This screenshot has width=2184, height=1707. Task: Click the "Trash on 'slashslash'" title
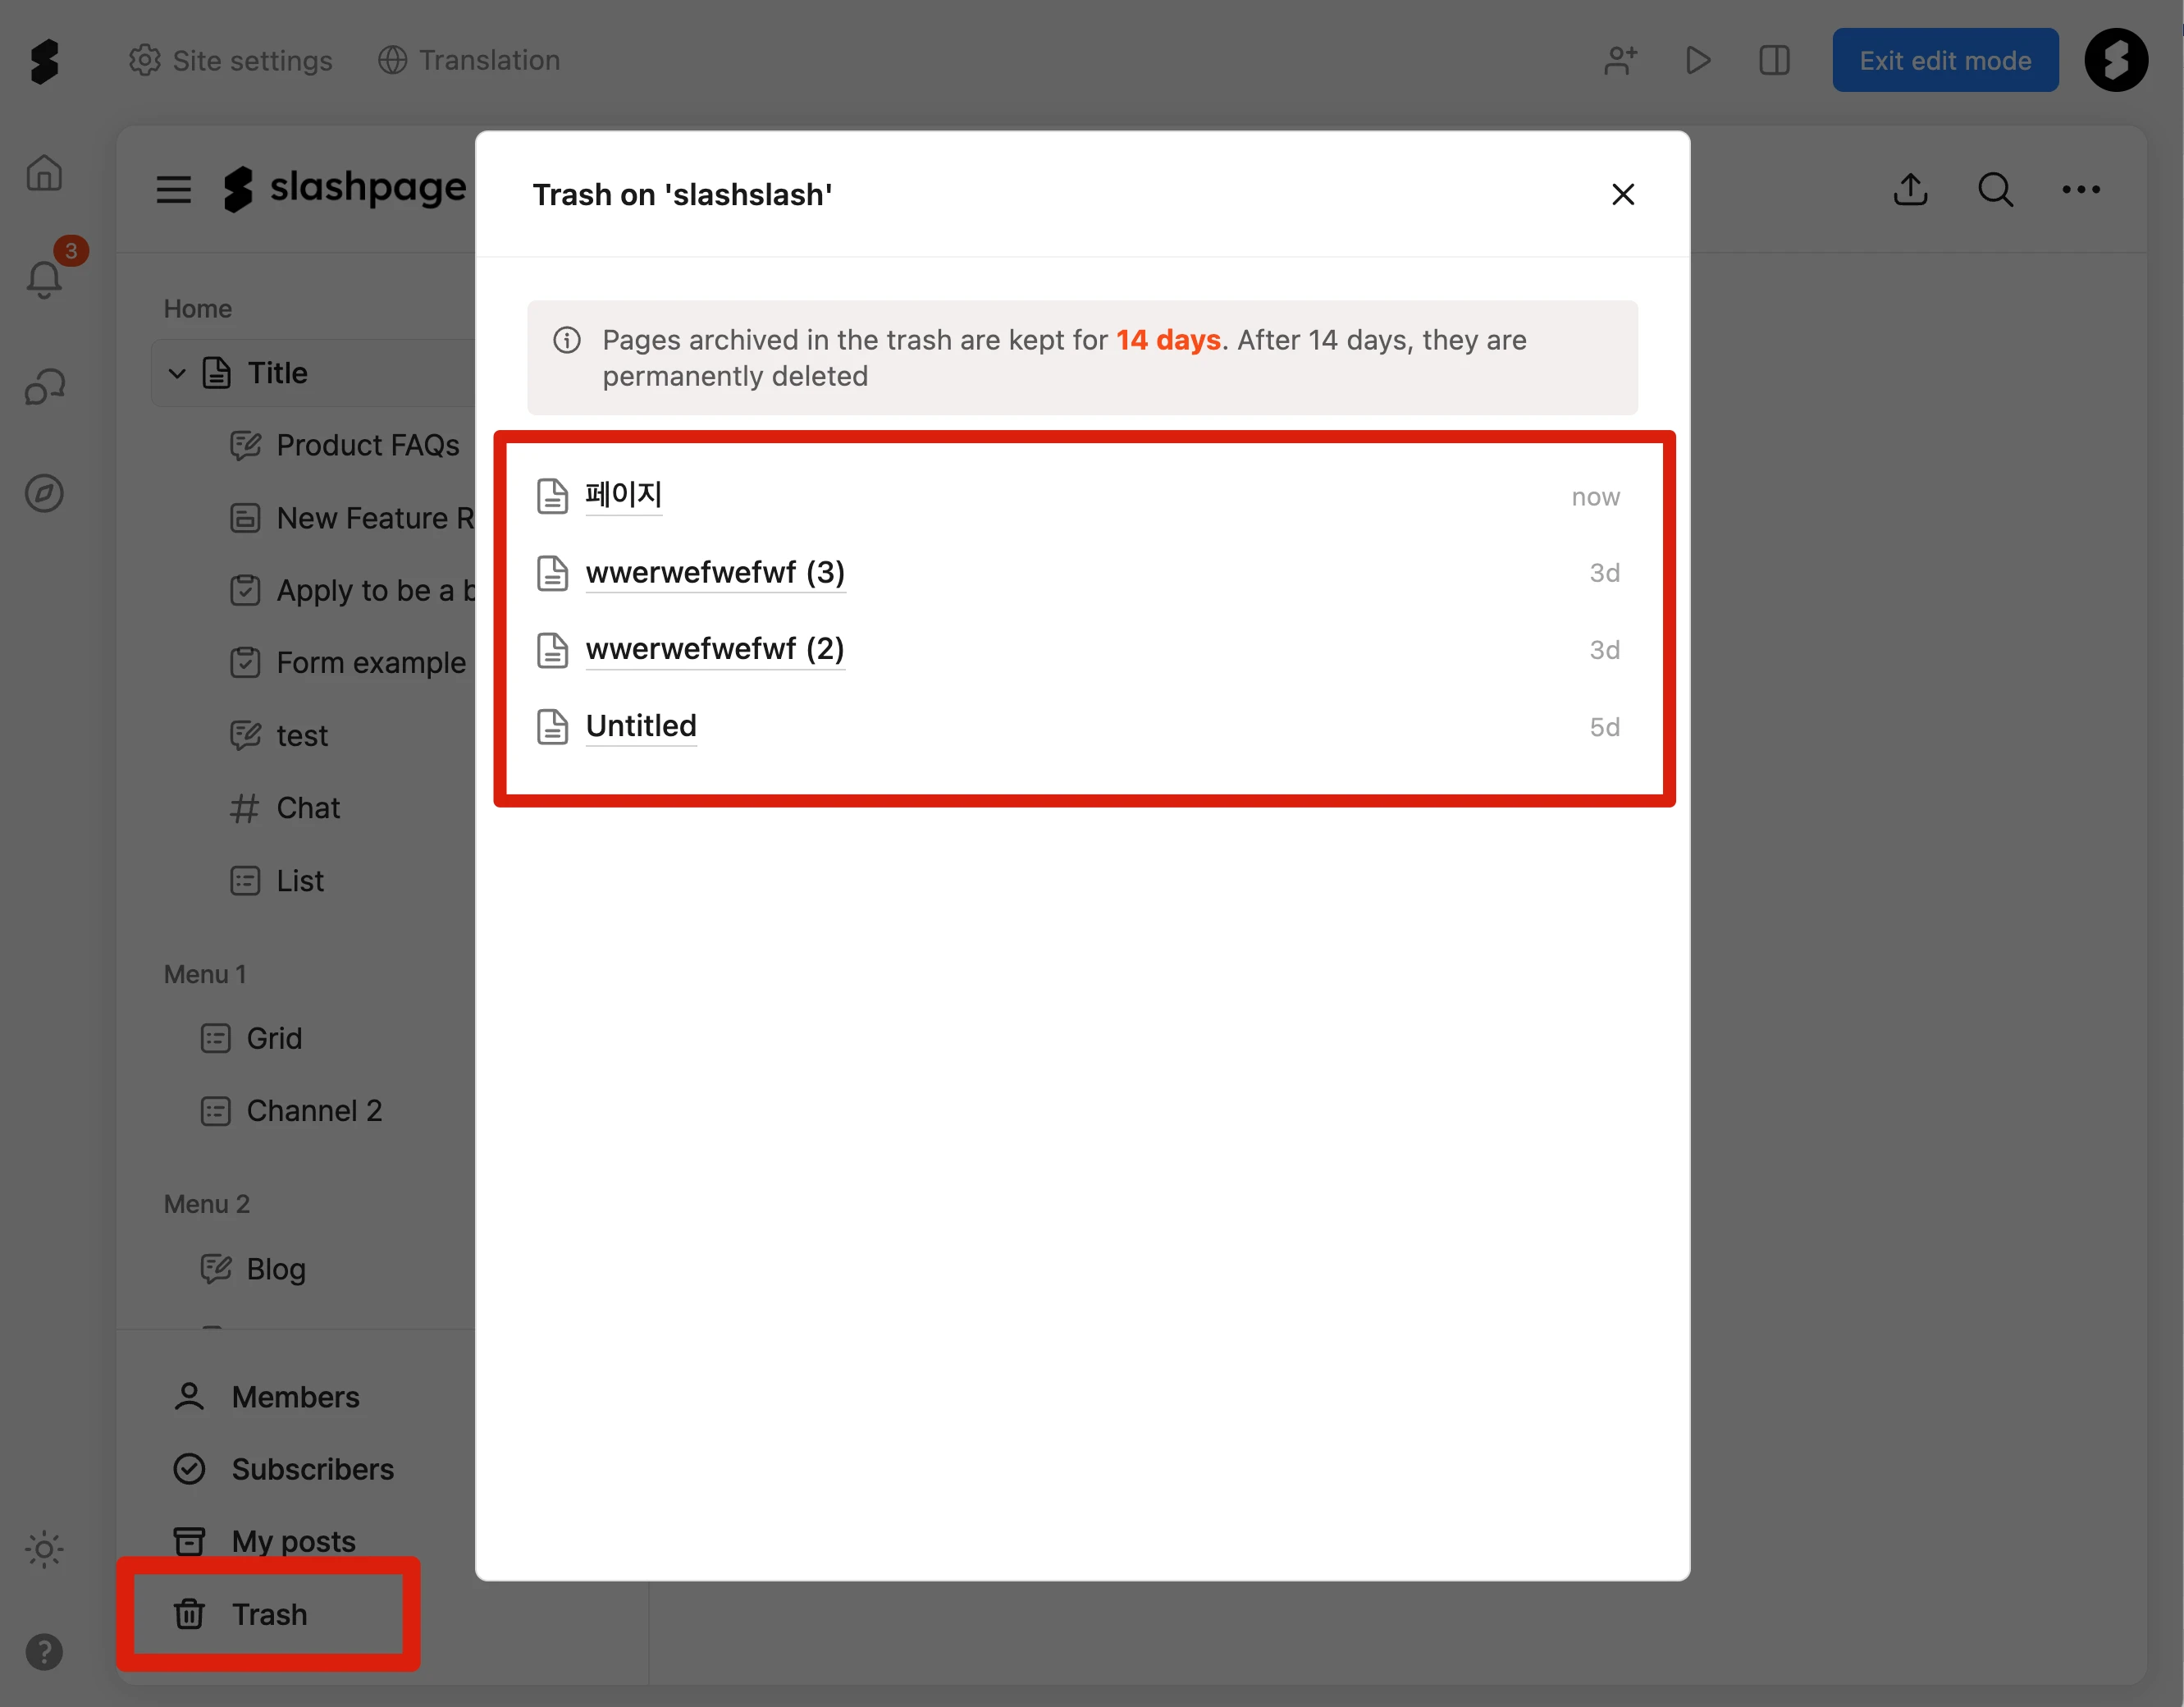682,194
